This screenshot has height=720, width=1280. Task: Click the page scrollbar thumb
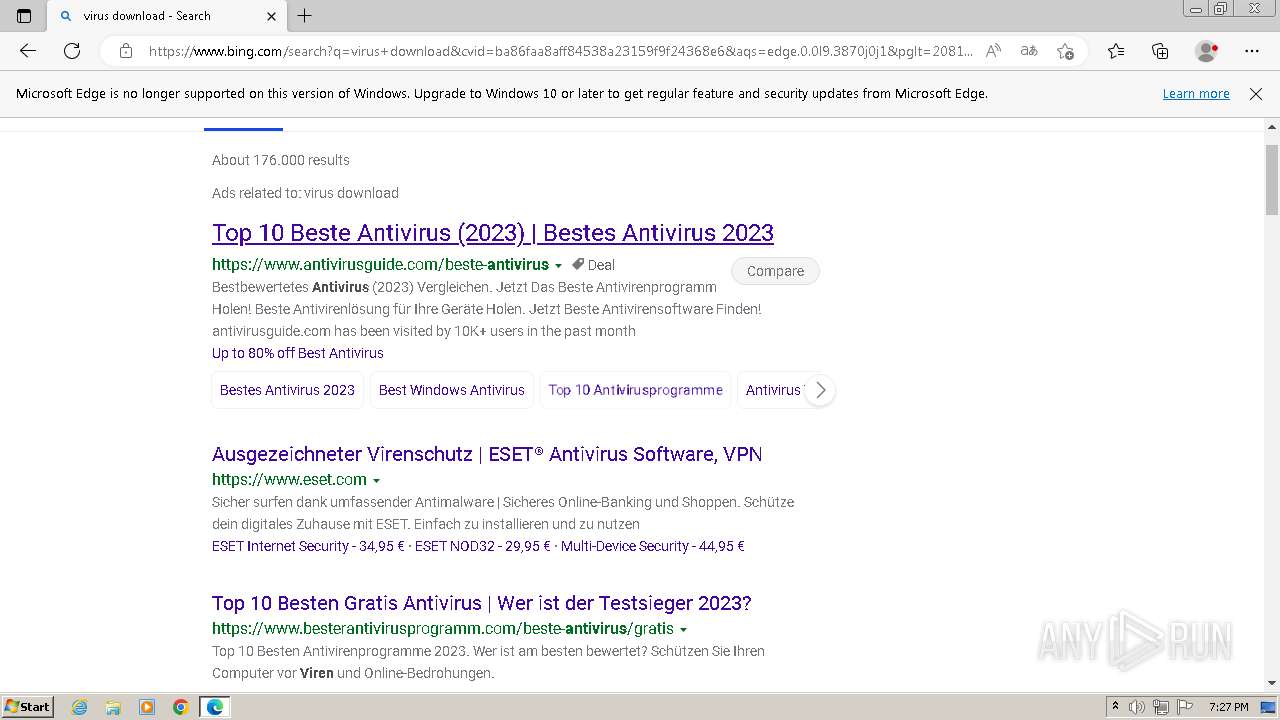click(1272, 180)
